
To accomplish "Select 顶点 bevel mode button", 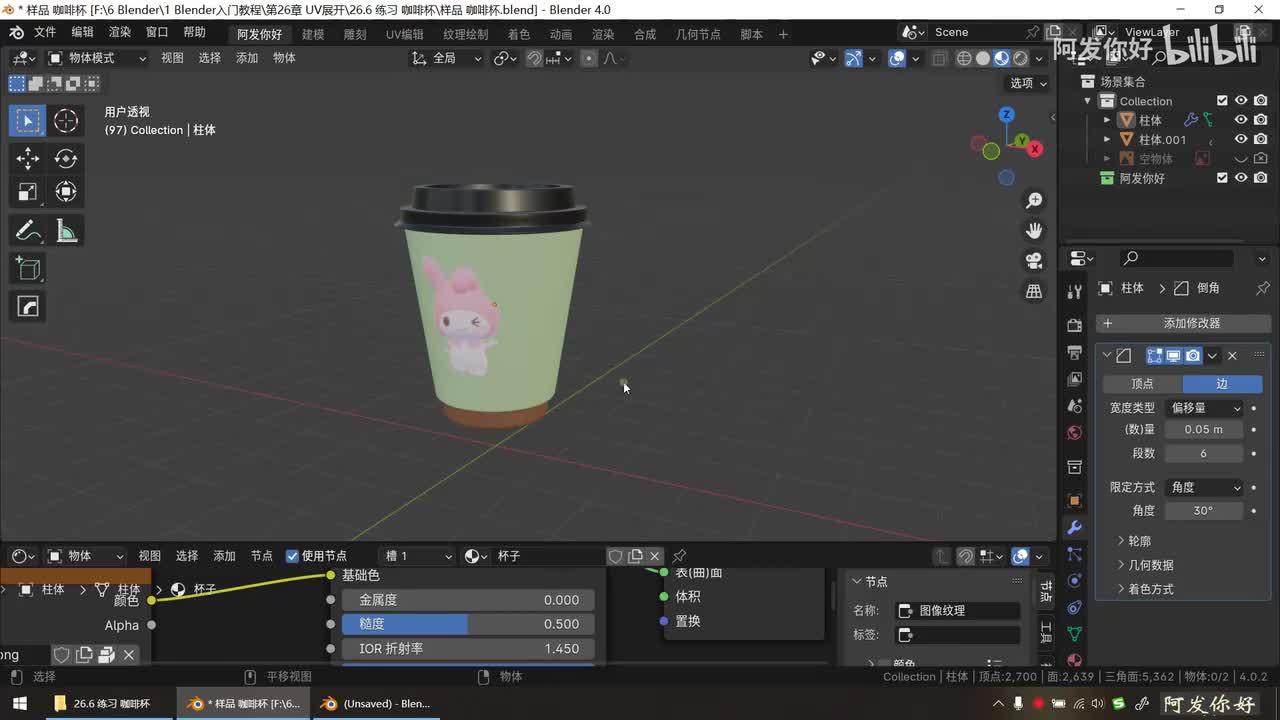I will (x=1142, y=384).
